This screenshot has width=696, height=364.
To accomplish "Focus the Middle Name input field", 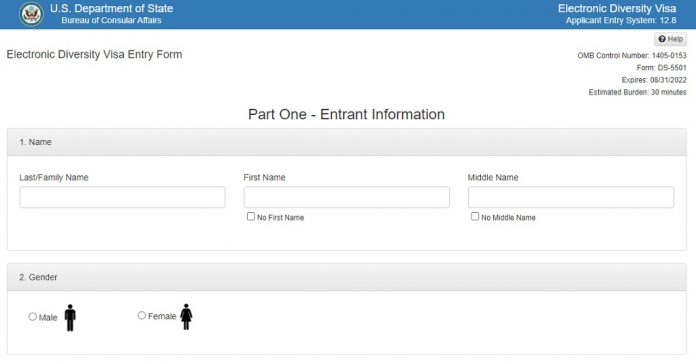I will [571, 197].
